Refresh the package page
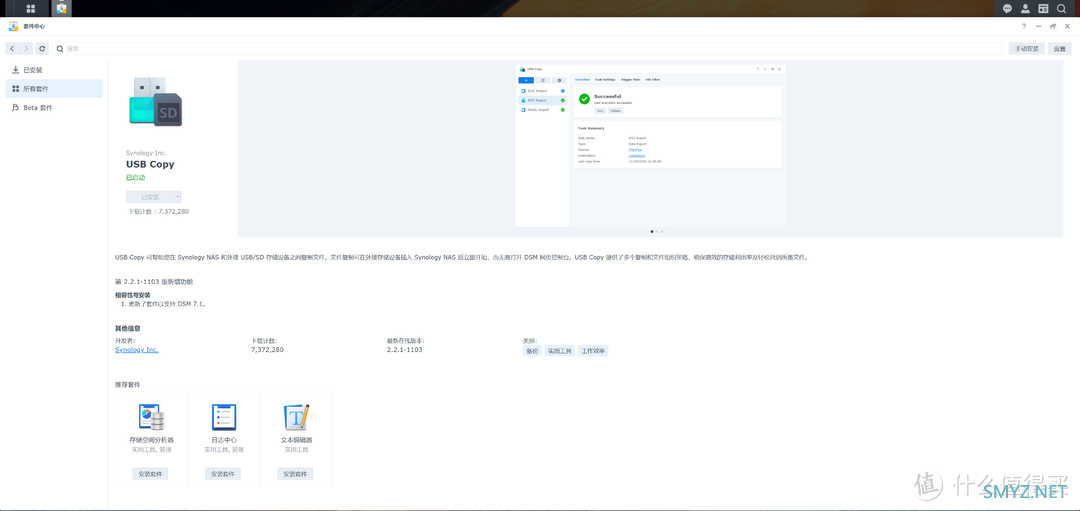The width and height of the screenshot is (1080, 511). click(x=42, y=49)
